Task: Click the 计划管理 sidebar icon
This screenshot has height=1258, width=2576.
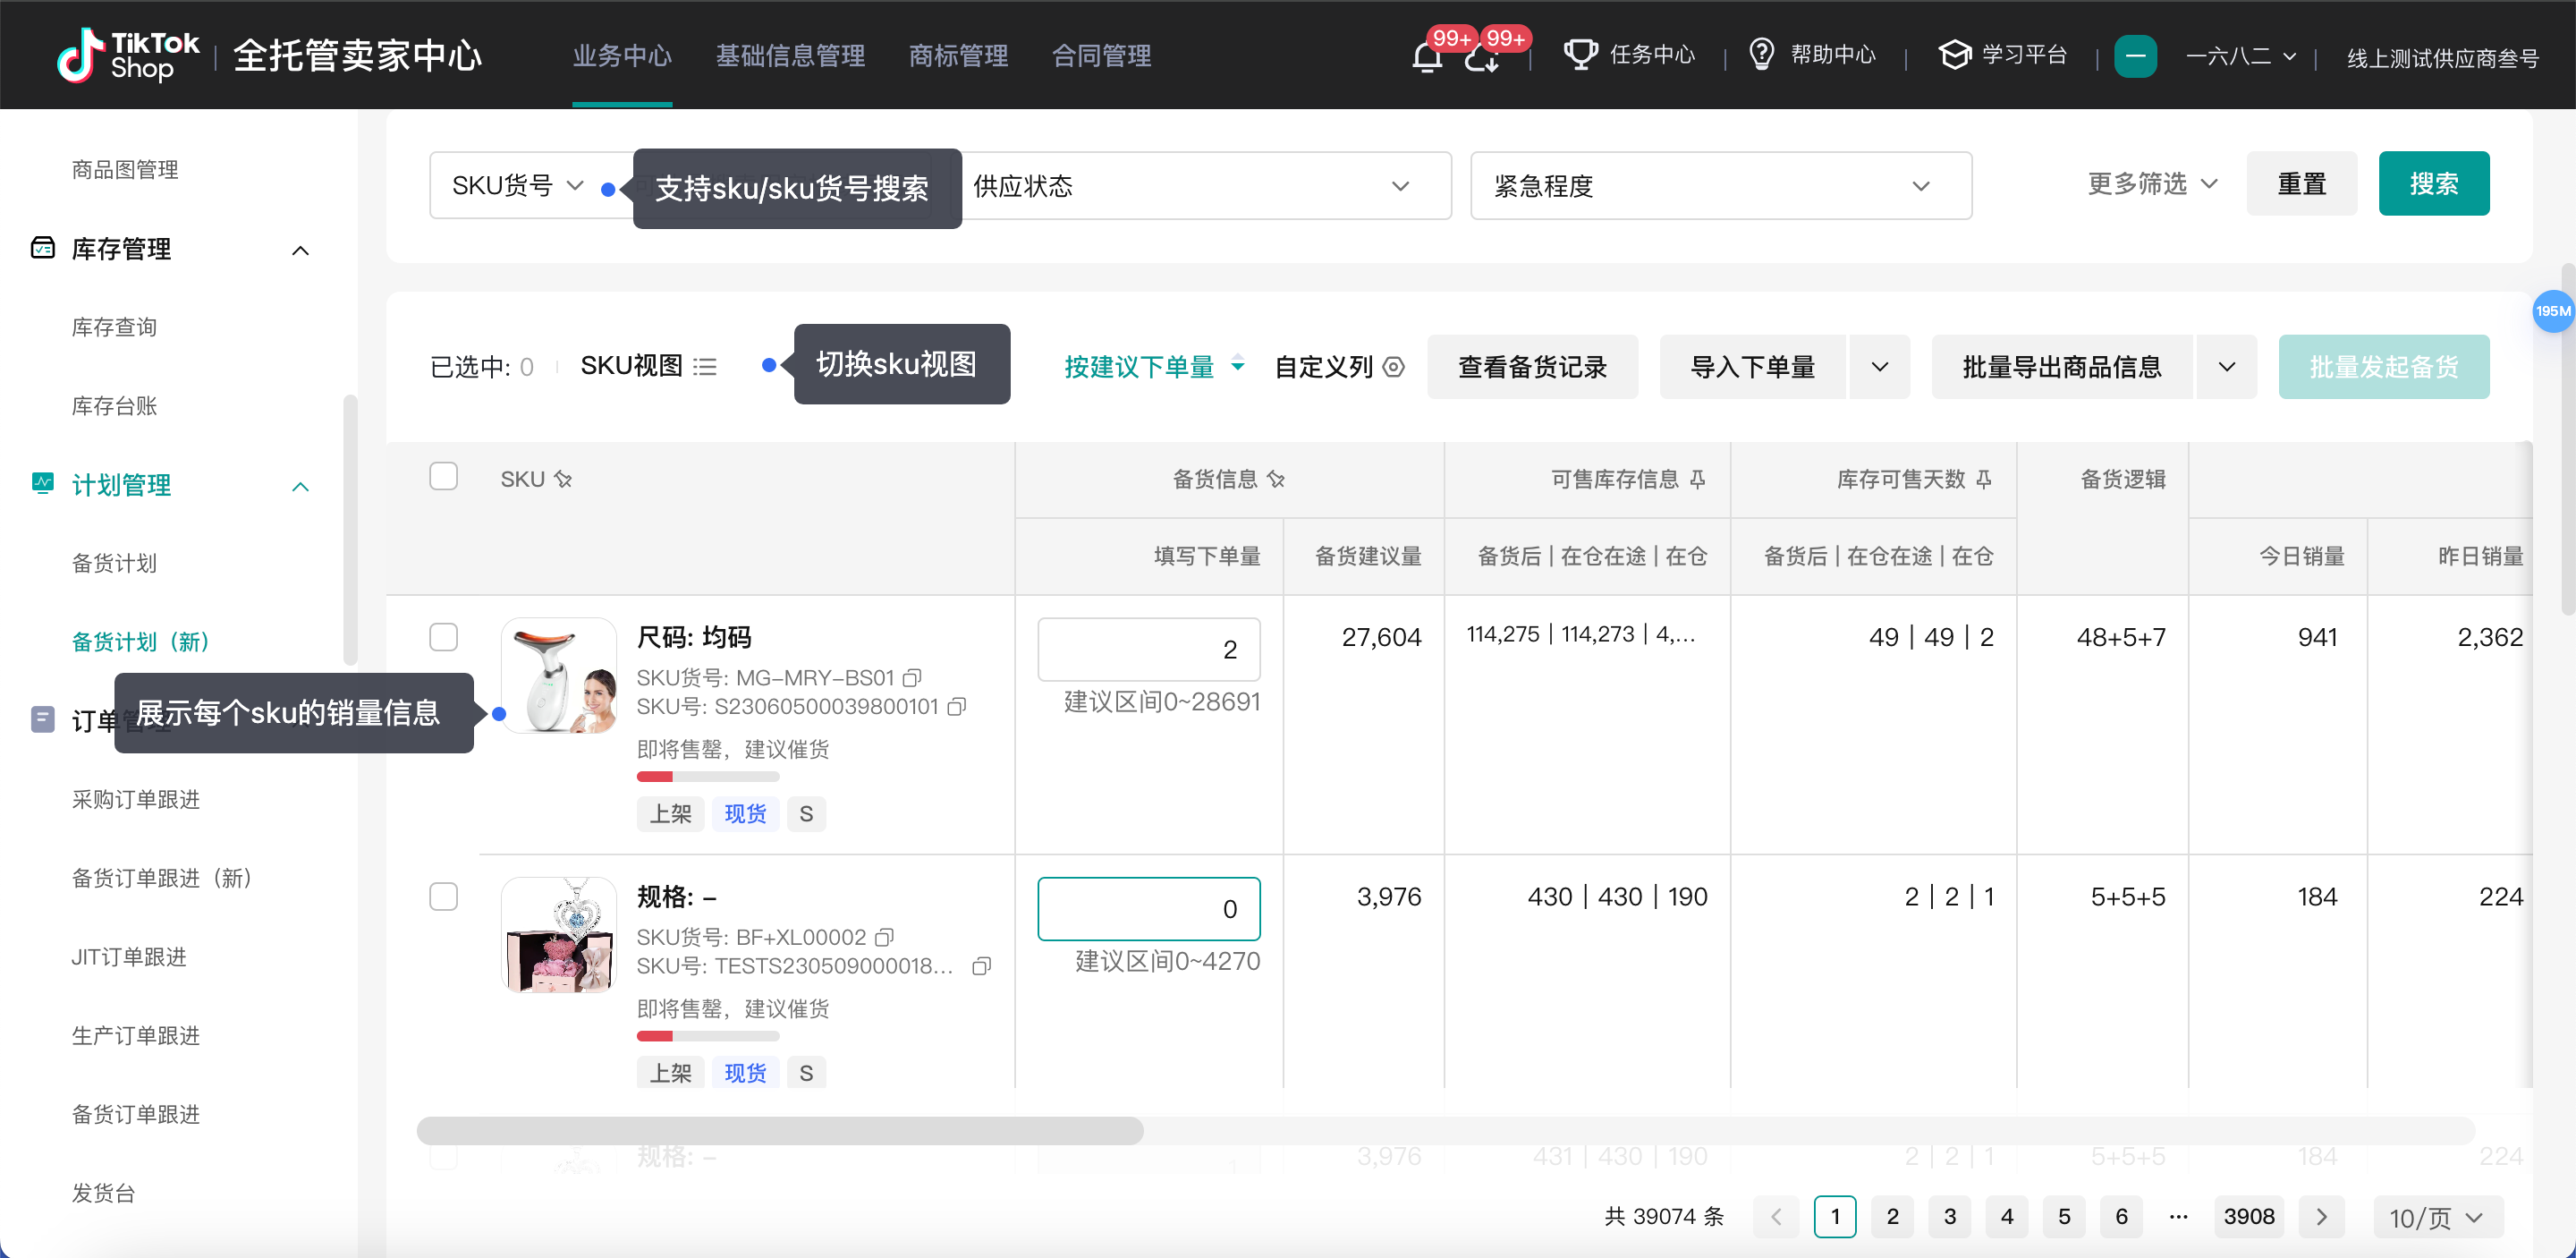Action: (x=43, y=484)
